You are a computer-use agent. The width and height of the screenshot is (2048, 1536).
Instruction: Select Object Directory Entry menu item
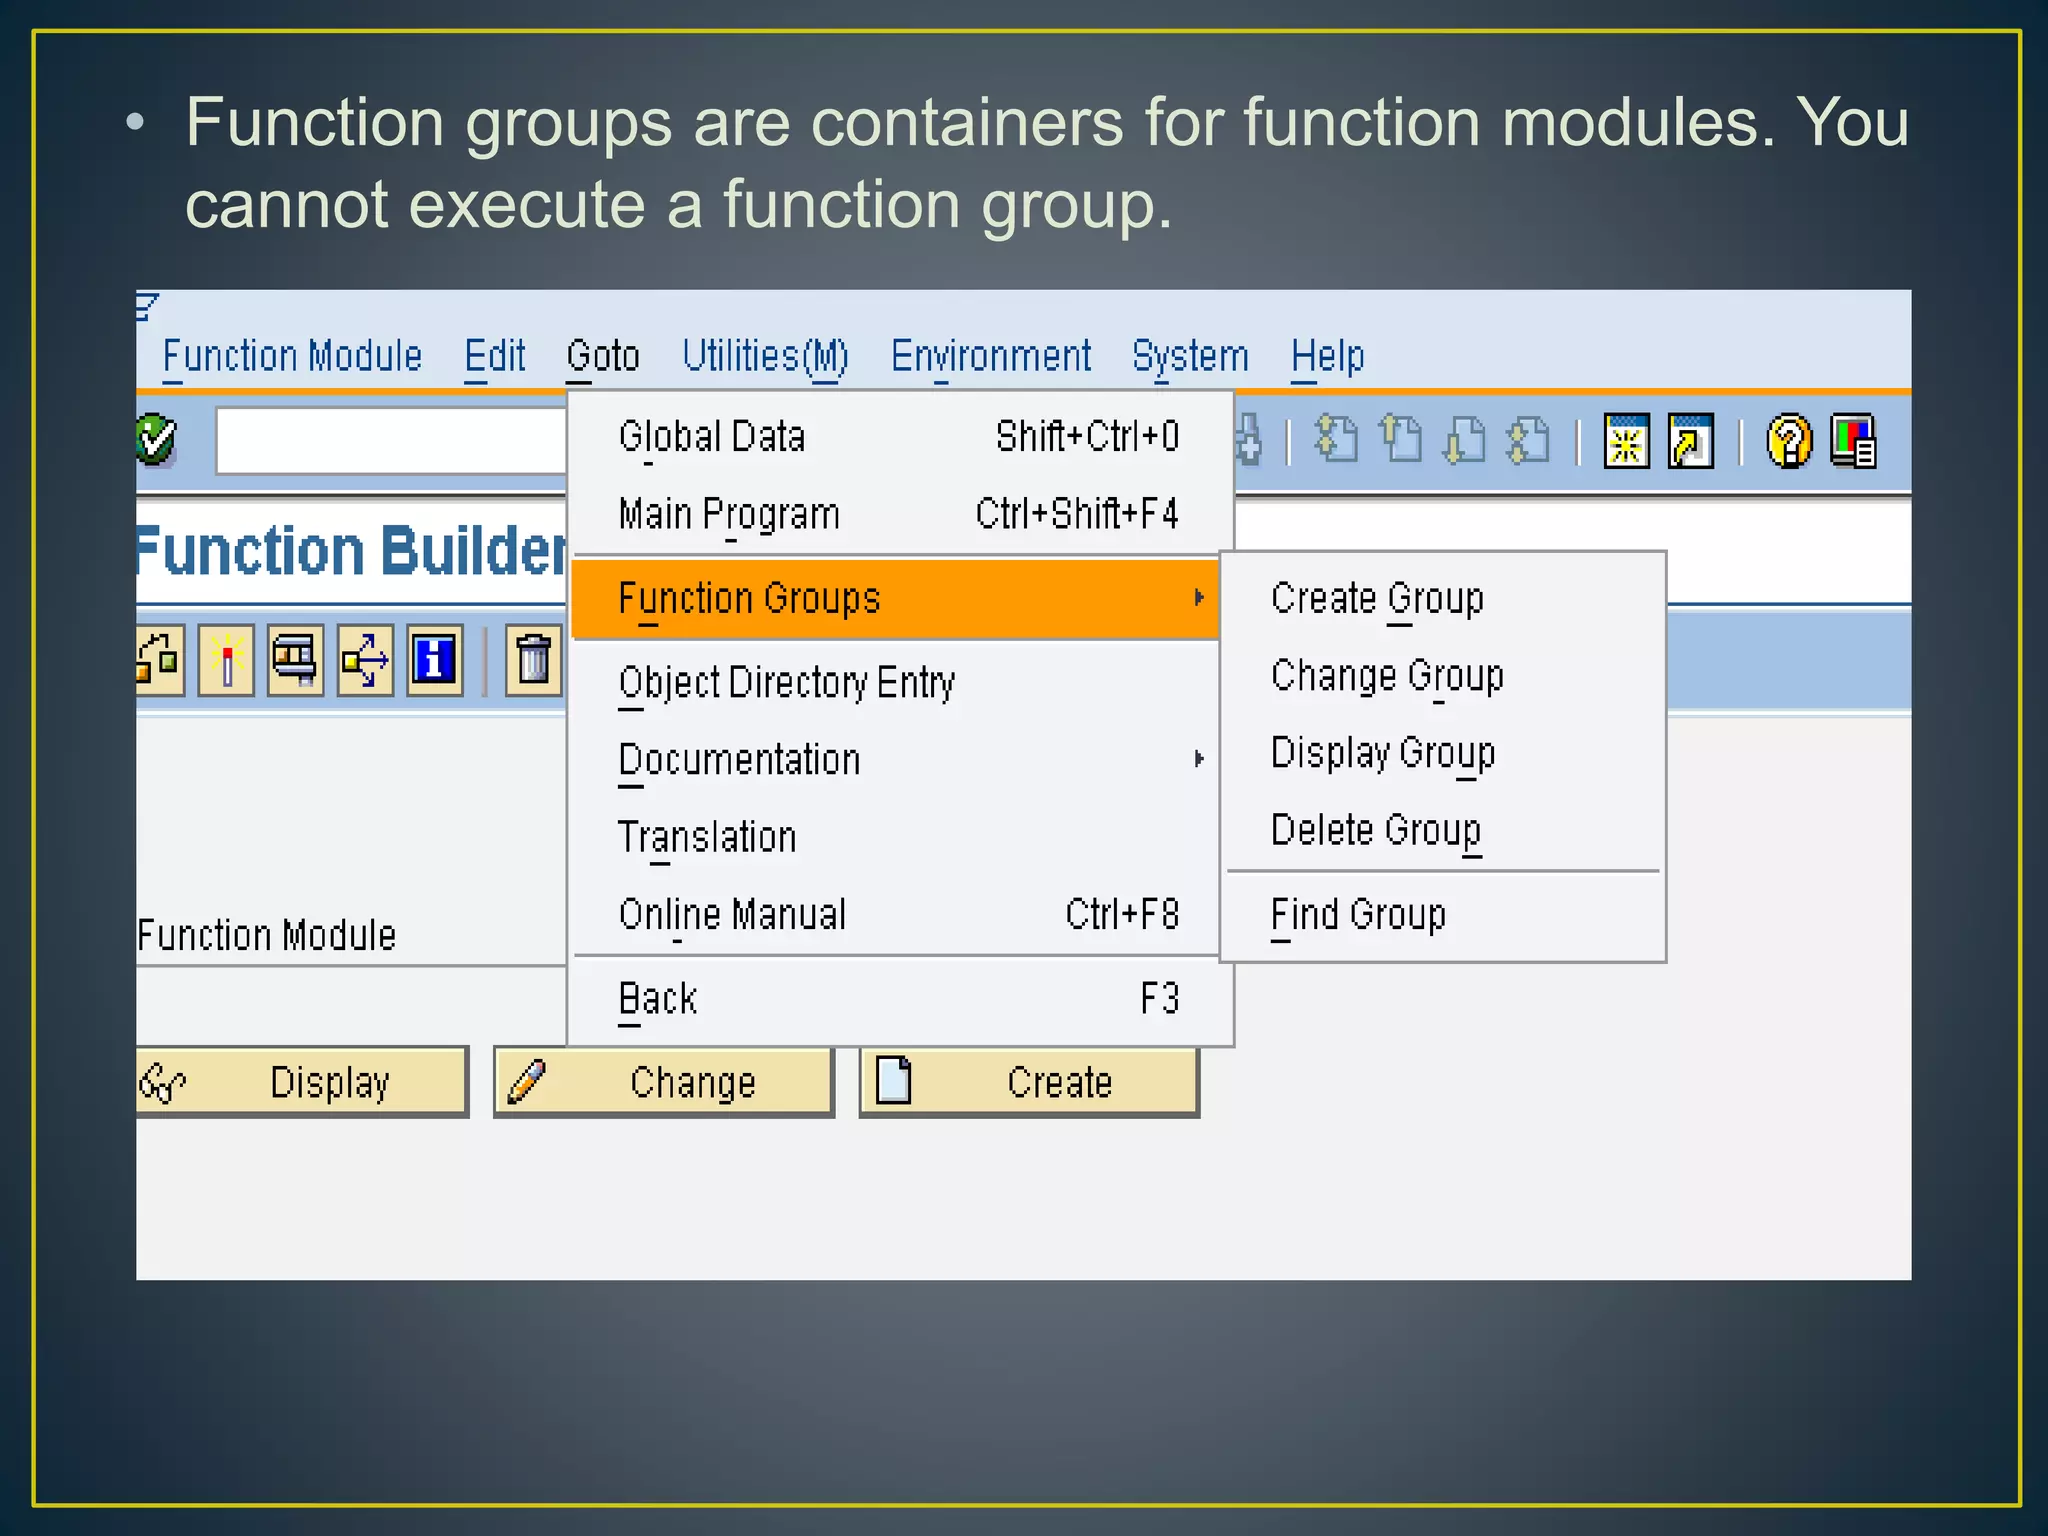point(787,682)
